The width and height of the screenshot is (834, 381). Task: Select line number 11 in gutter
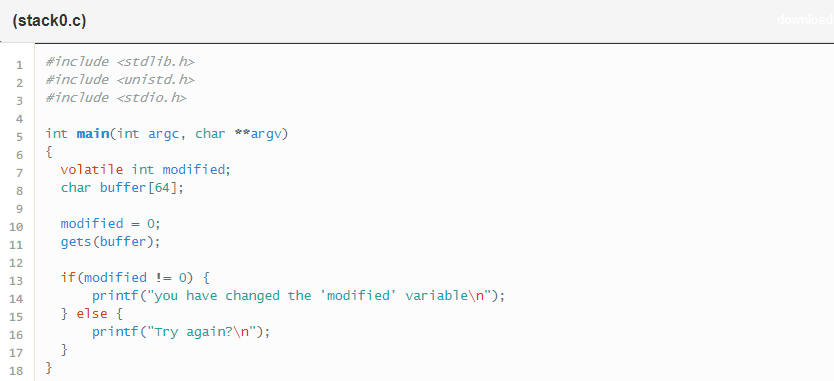click(x=16, y=245)
